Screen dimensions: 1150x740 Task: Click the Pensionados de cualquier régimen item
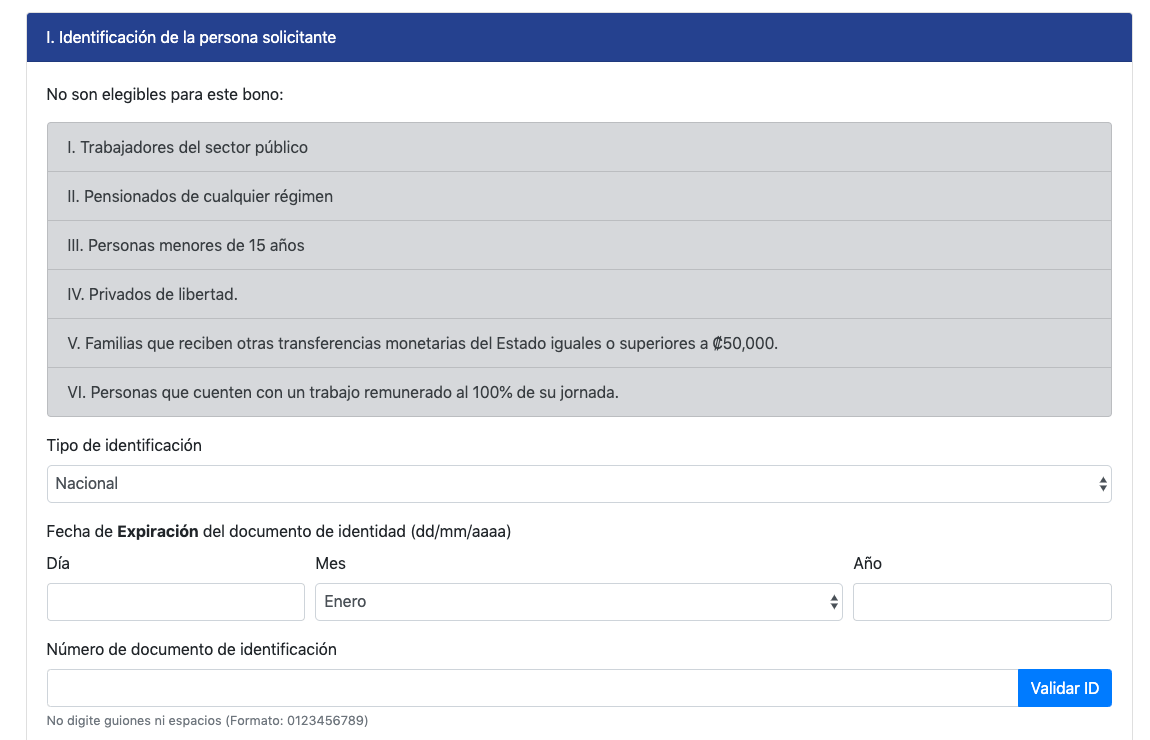(200, 197)
